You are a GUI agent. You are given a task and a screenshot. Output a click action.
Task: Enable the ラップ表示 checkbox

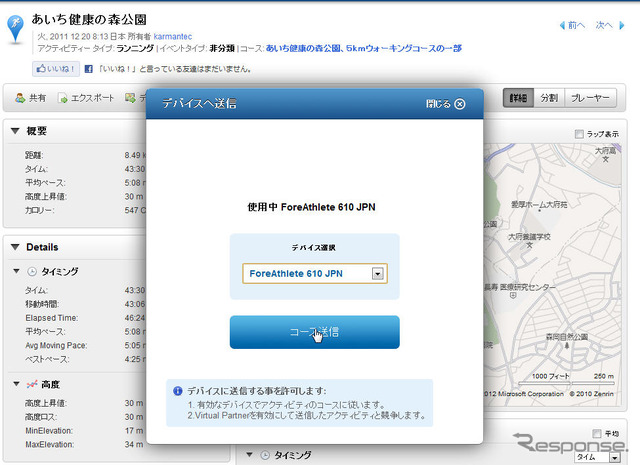(579, 134)
